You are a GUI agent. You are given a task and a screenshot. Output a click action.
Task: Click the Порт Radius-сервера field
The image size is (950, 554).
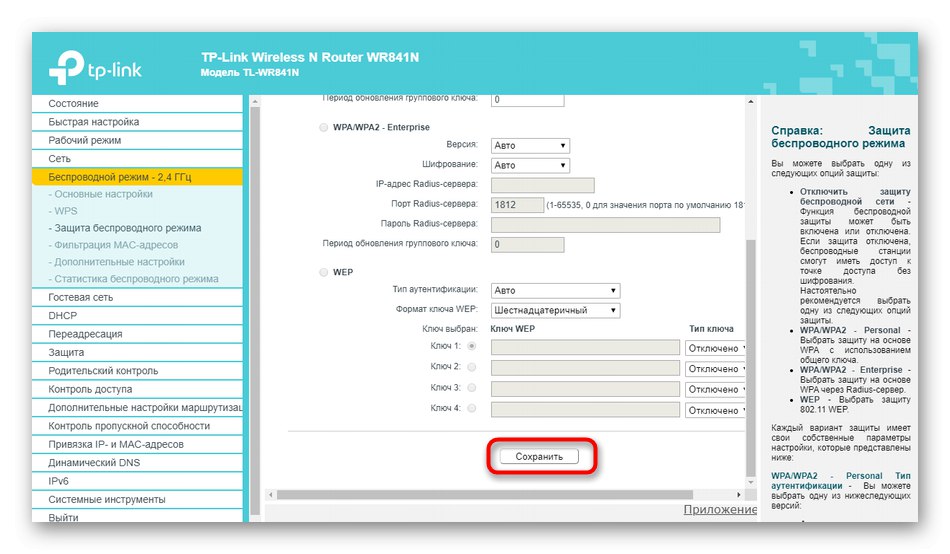(x=517, y=205)
